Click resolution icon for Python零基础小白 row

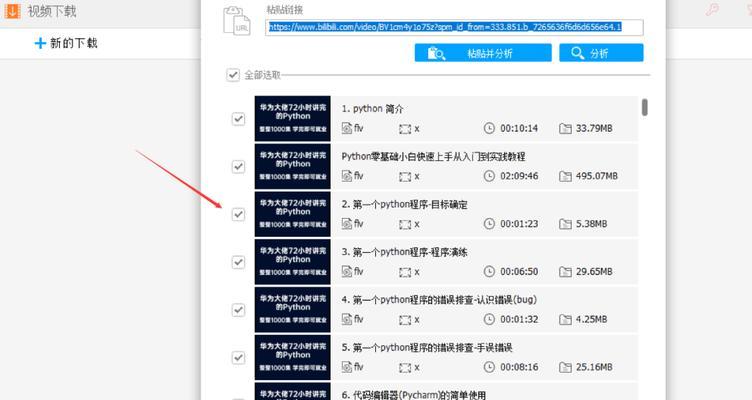405,177
